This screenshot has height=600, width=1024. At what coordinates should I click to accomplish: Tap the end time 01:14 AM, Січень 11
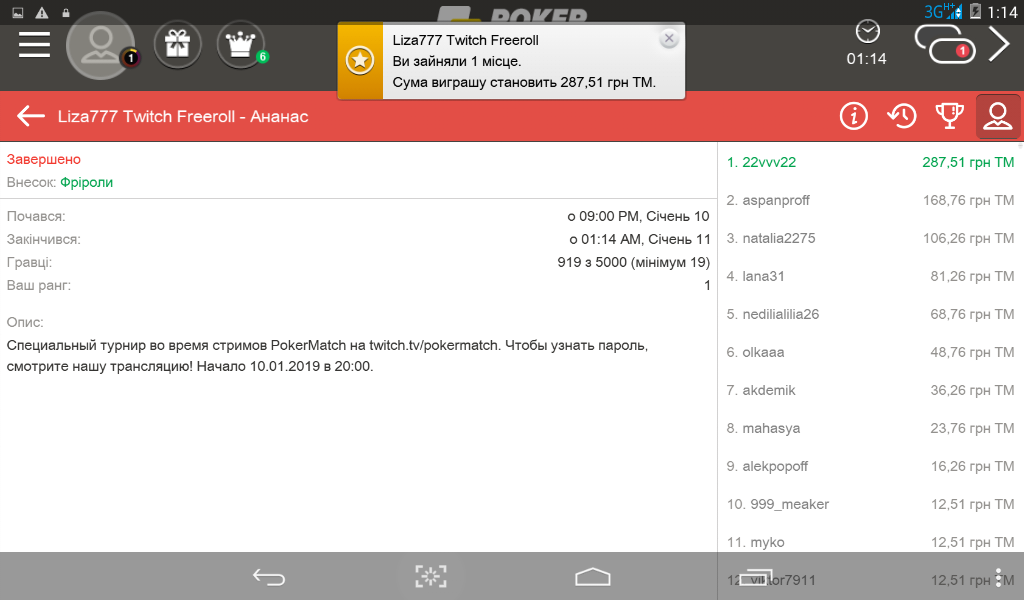click(639, 239)
